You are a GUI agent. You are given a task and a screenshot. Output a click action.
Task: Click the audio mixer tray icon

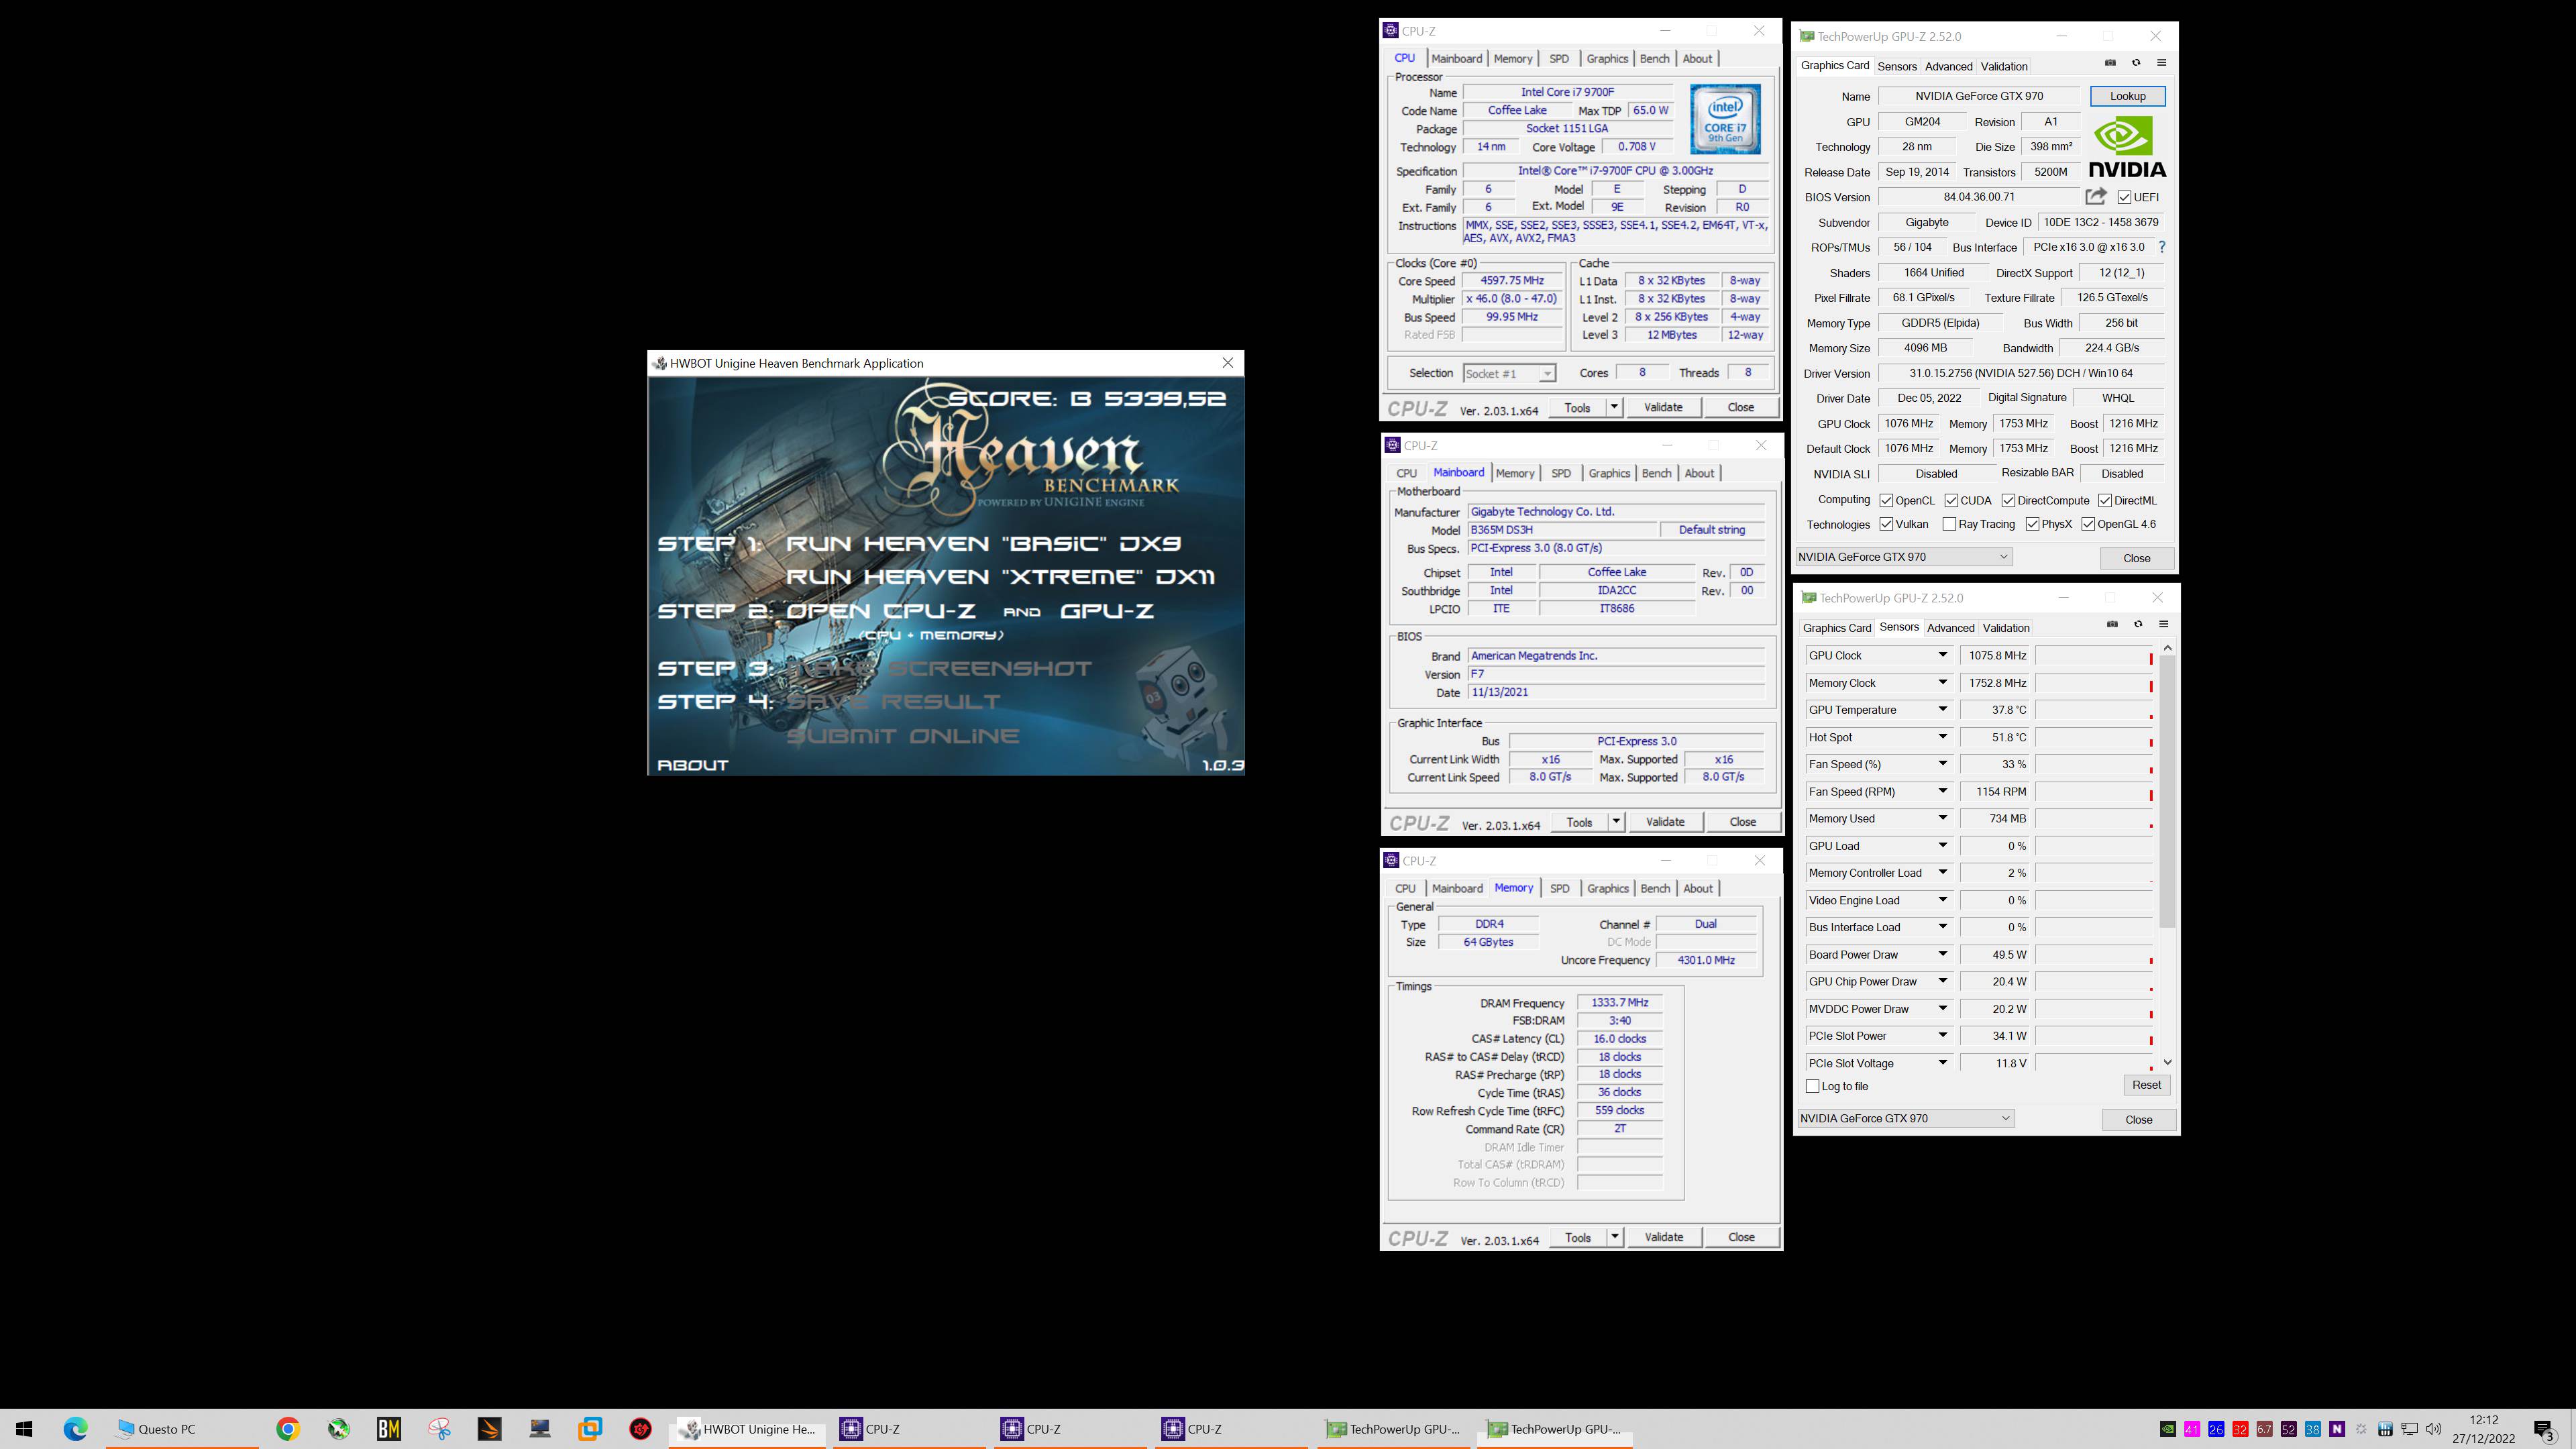[2385, 1429]
